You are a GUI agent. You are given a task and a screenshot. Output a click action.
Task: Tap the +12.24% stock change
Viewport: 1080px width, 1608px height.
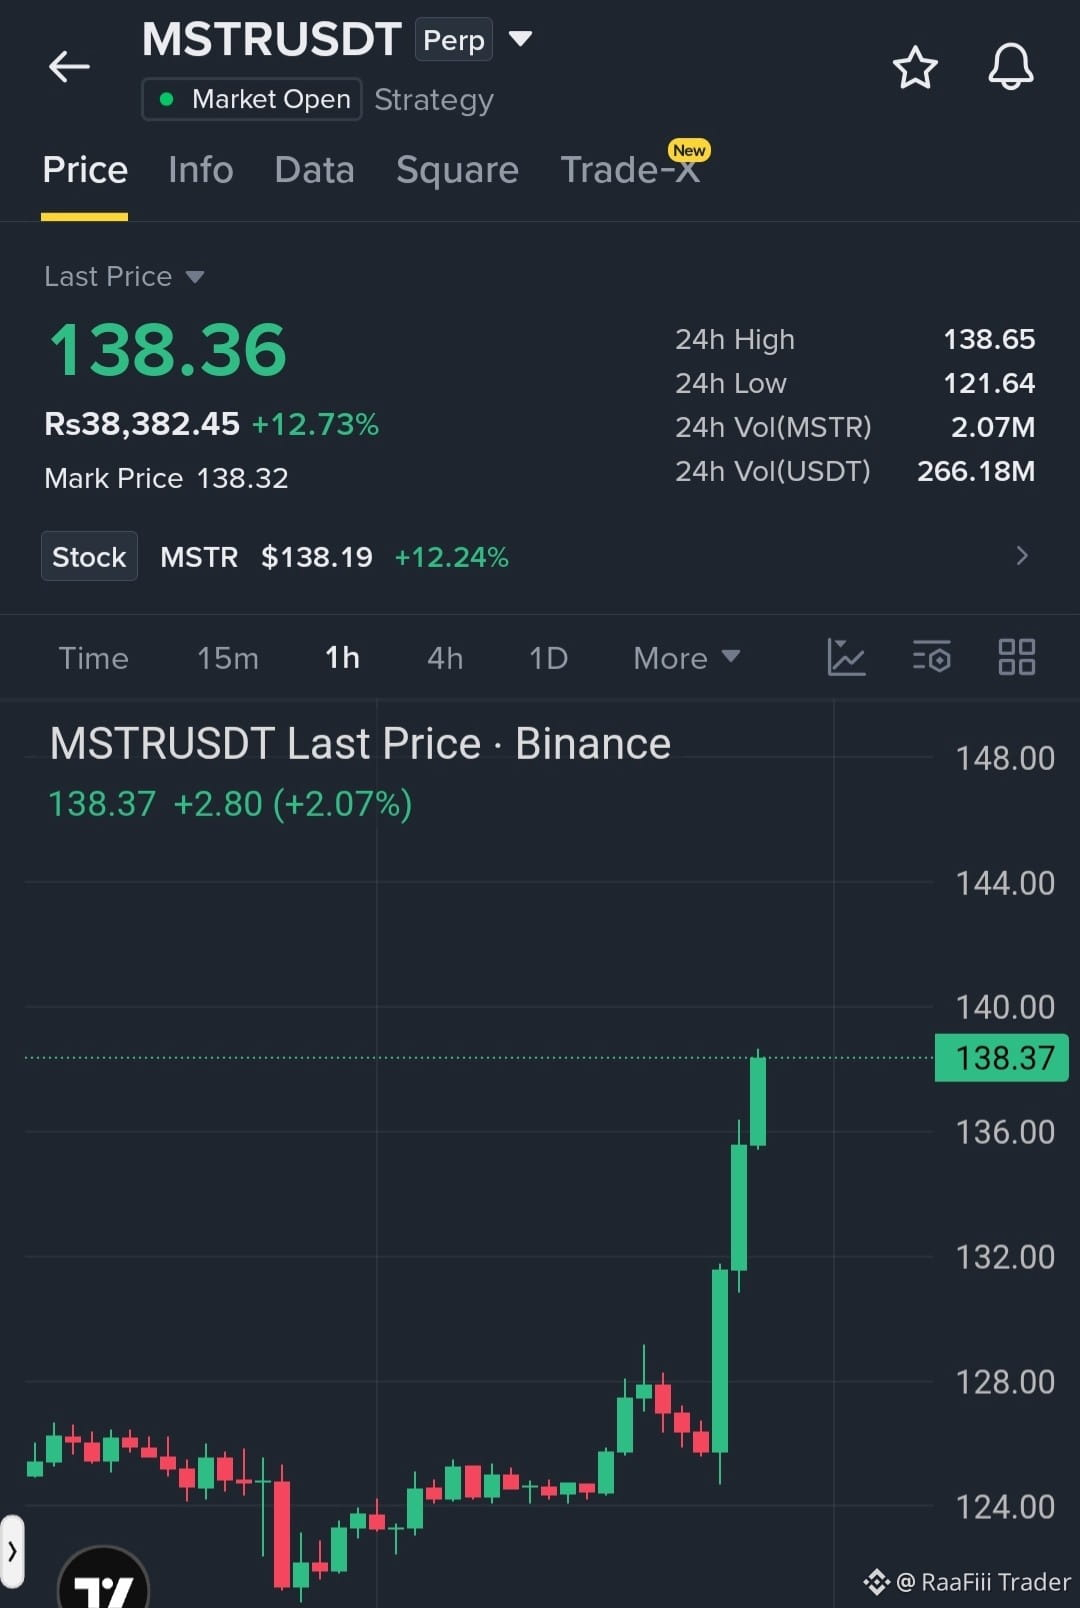click(451, 557)
